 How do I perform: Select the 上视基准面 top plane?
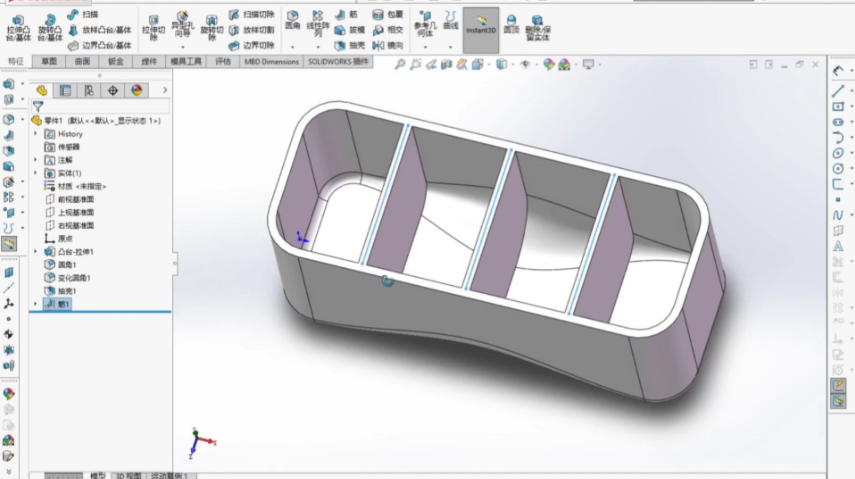(x=69, y=212)
